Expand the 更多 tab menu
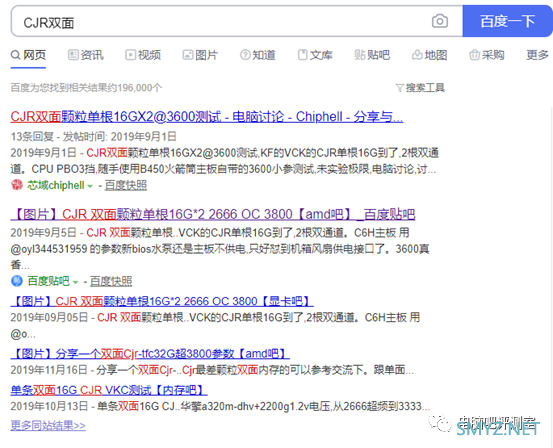Screen dimensions: 553x448 [537, 55]
